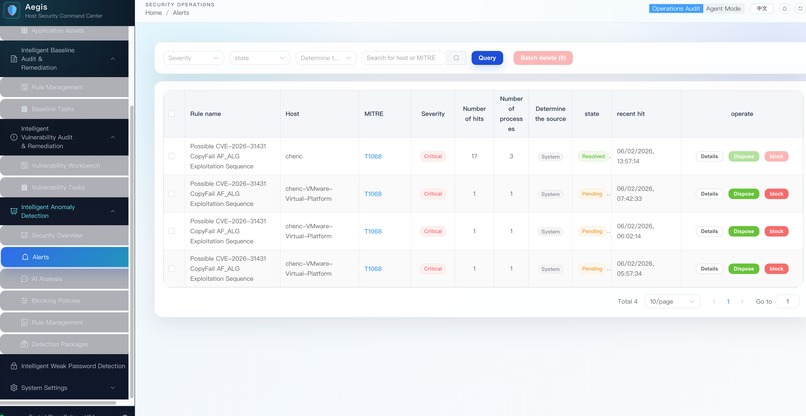Click the Baseline Tasks sidebar icon
Screen dimensions: 806x416
click(24, 109)
